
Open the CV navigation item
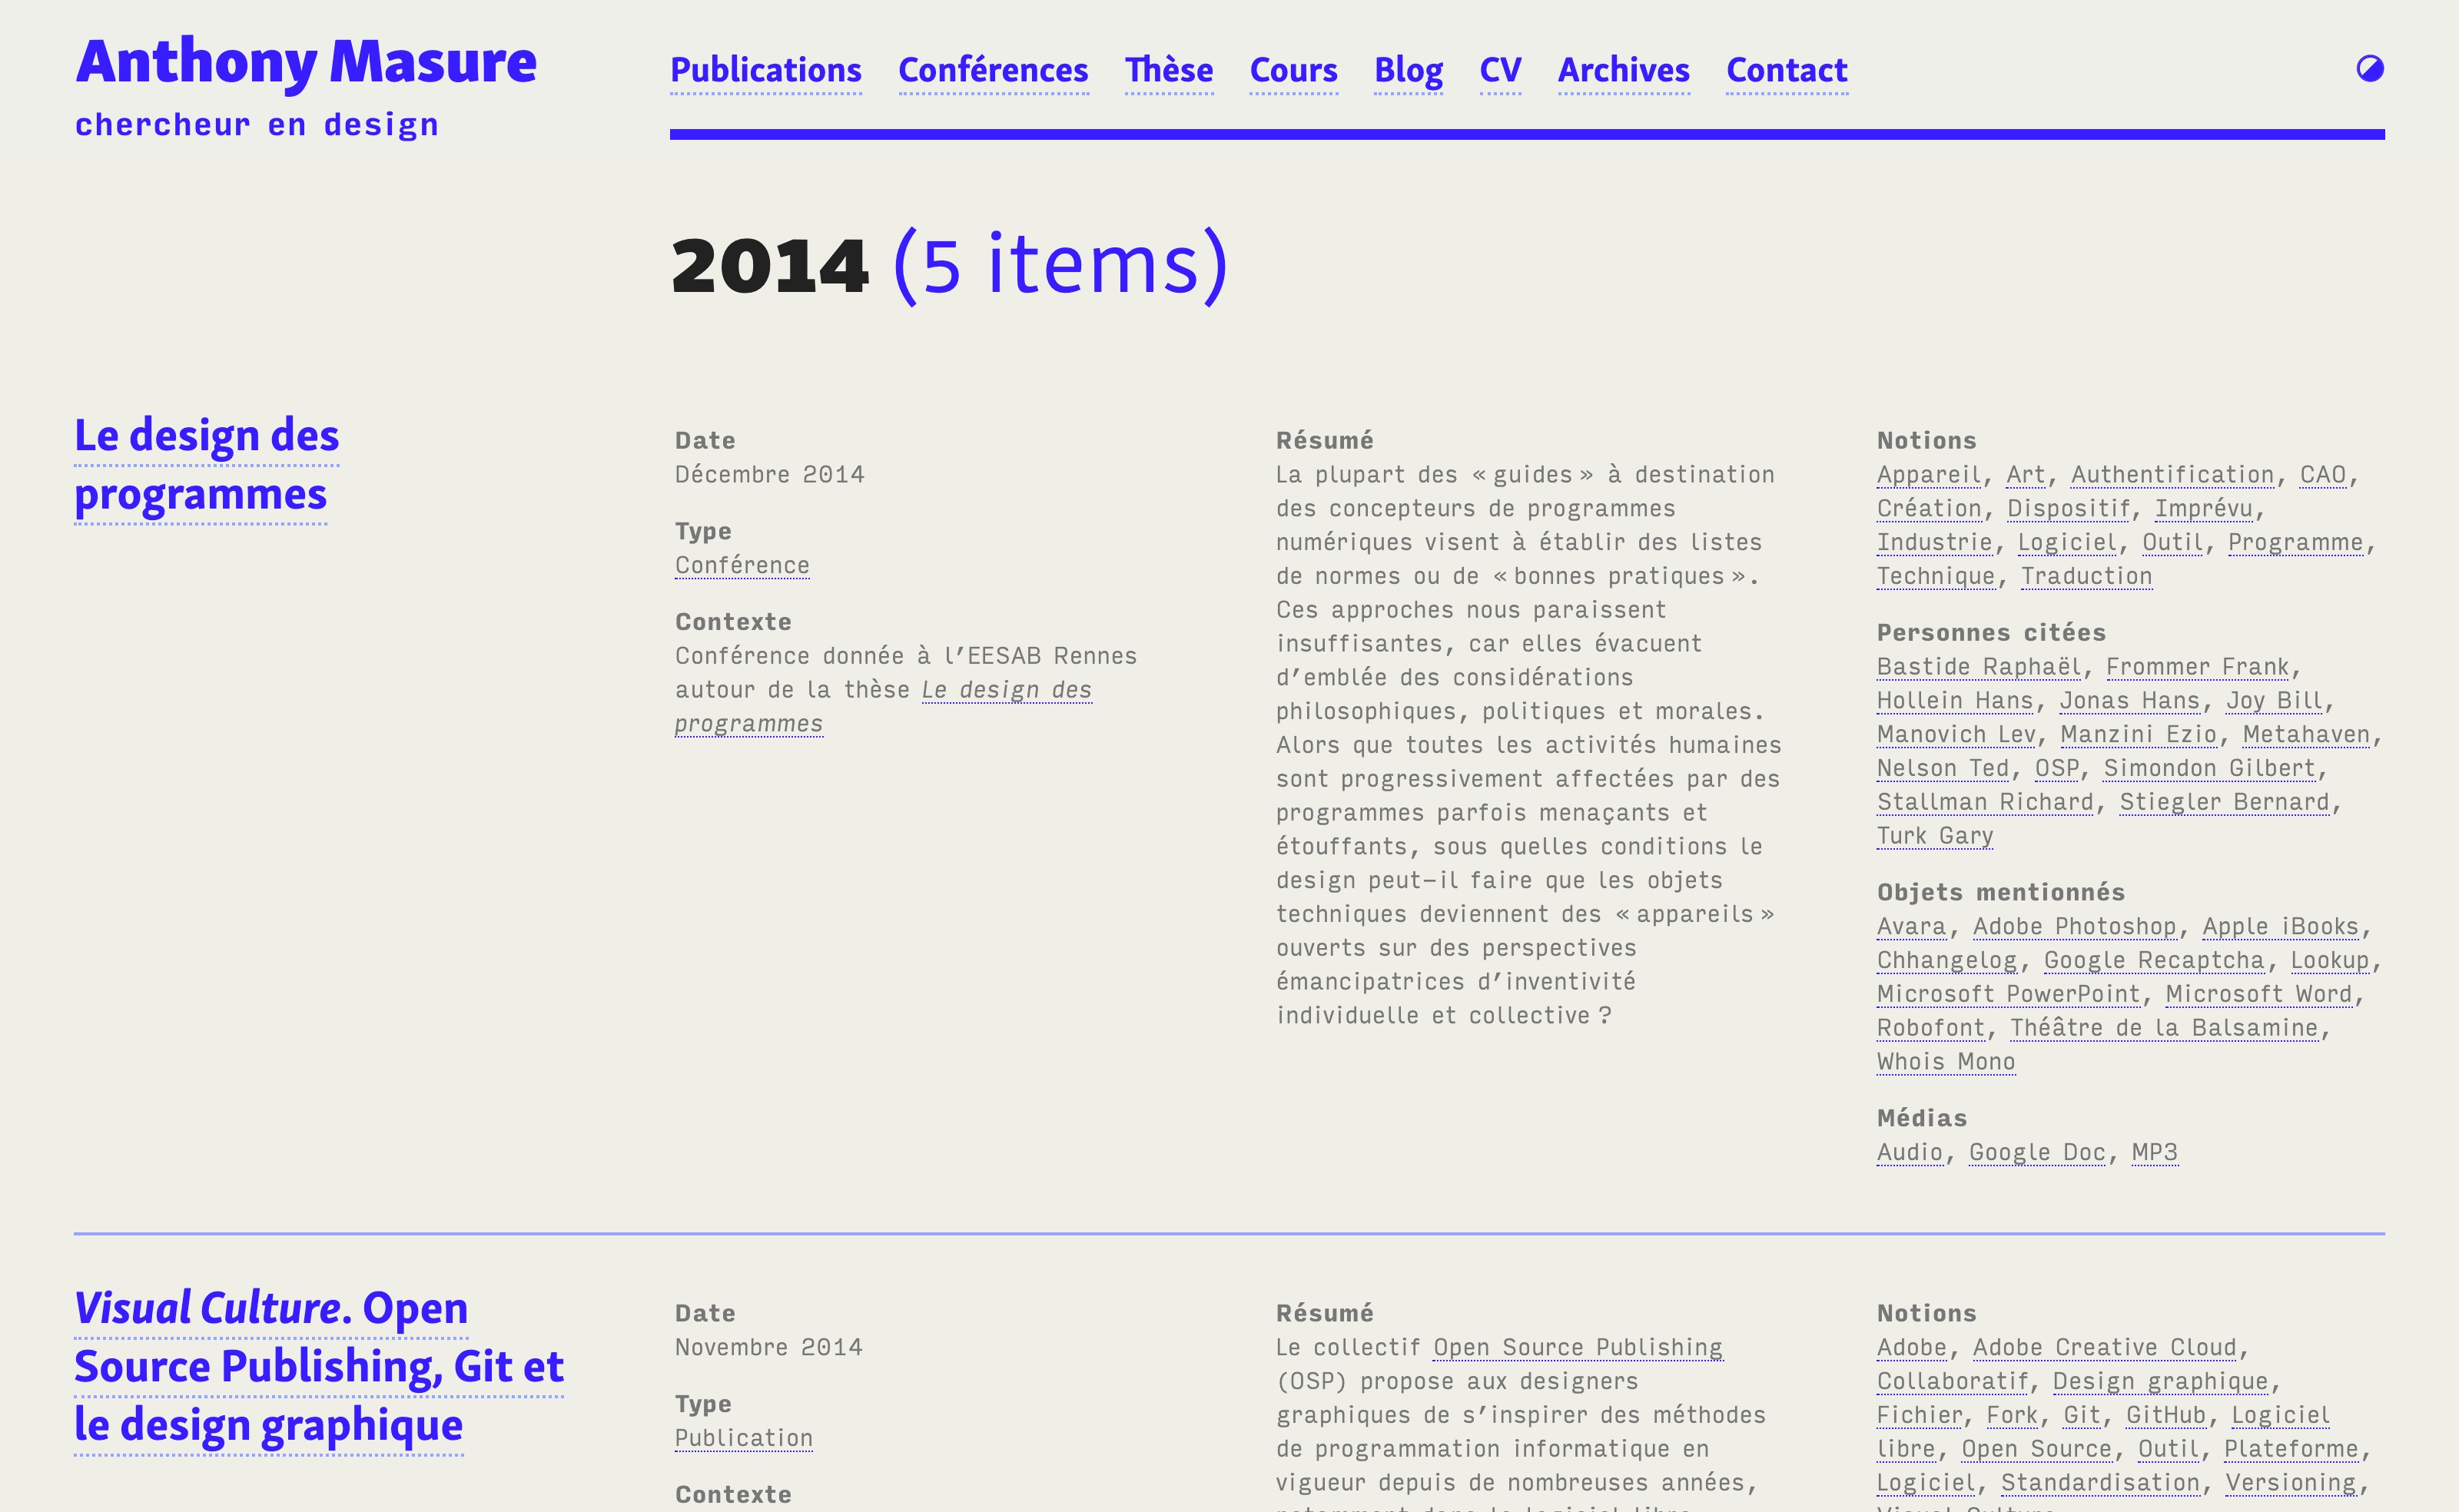(1499, 70)
